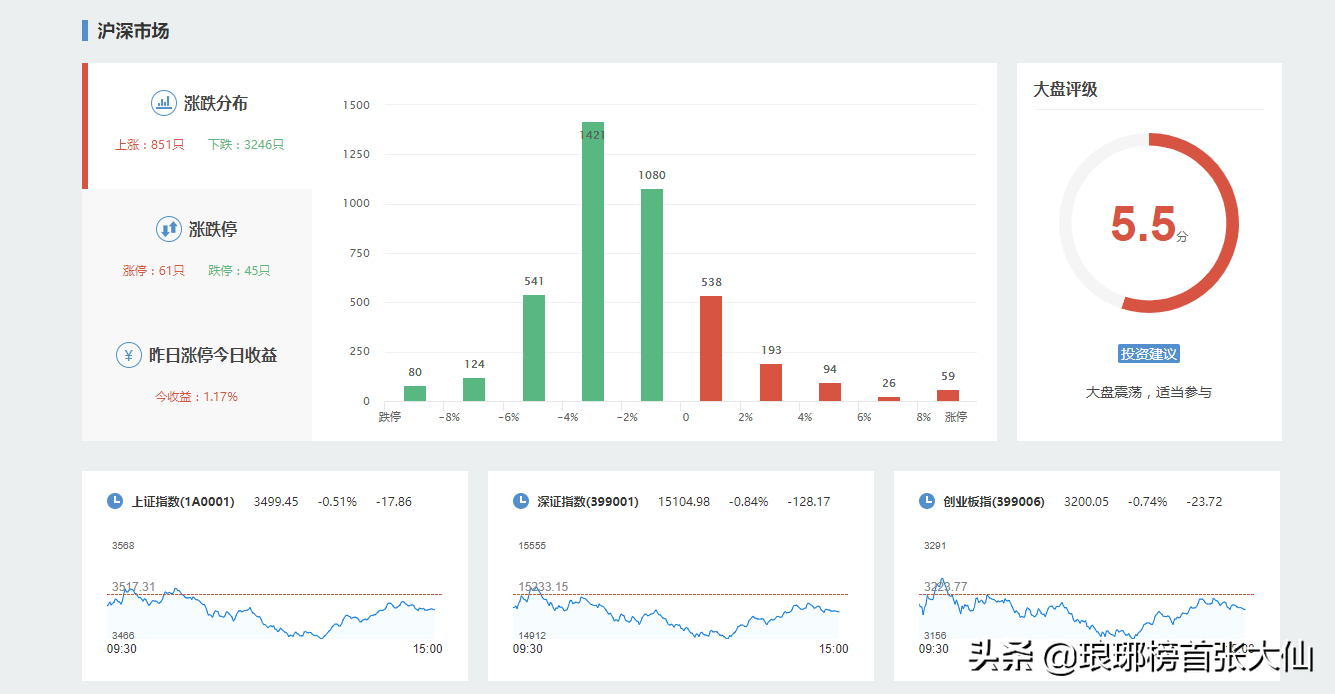This screenshot has width=1335, height=694.
Task: Click the clock icon next to 深证指数
Action: (521, 501)
